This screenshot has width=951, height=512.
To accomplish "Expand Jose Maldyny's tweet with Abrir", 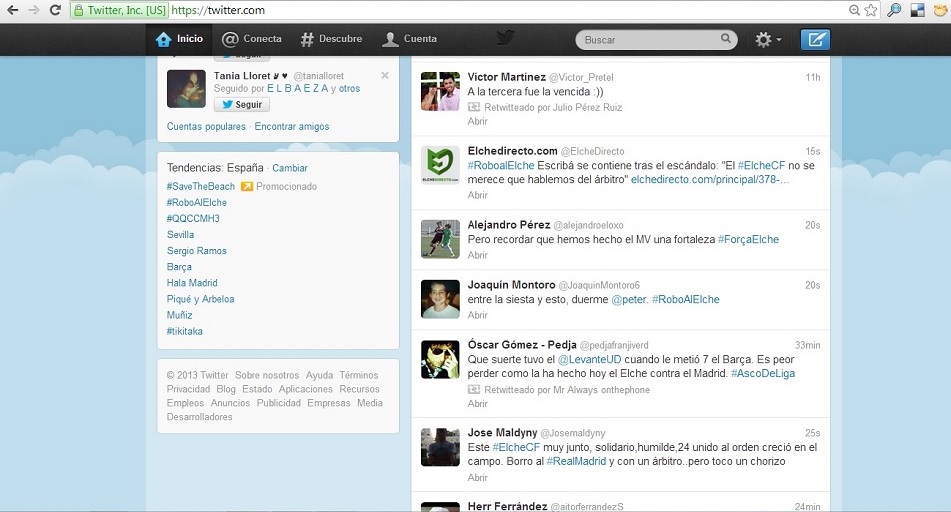I will (x=477, y=478).
